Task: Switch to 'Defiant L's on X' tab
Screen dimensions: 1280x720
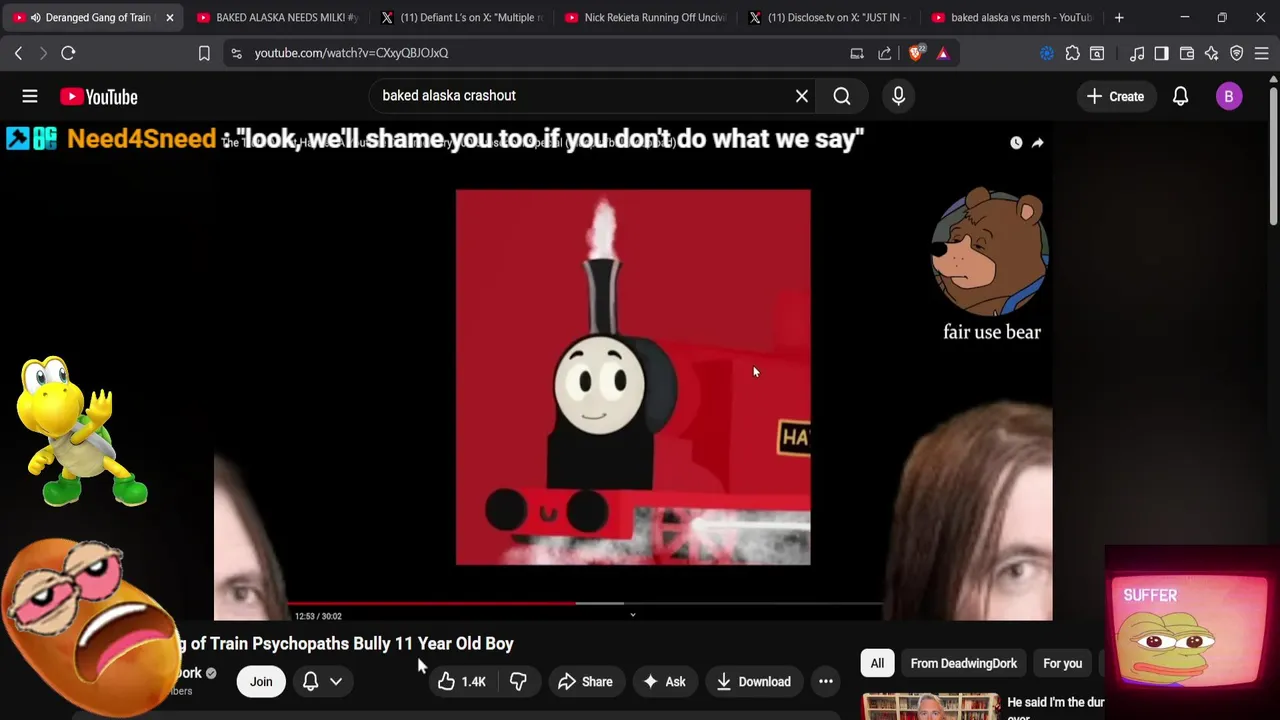Action: click(461, 17)
